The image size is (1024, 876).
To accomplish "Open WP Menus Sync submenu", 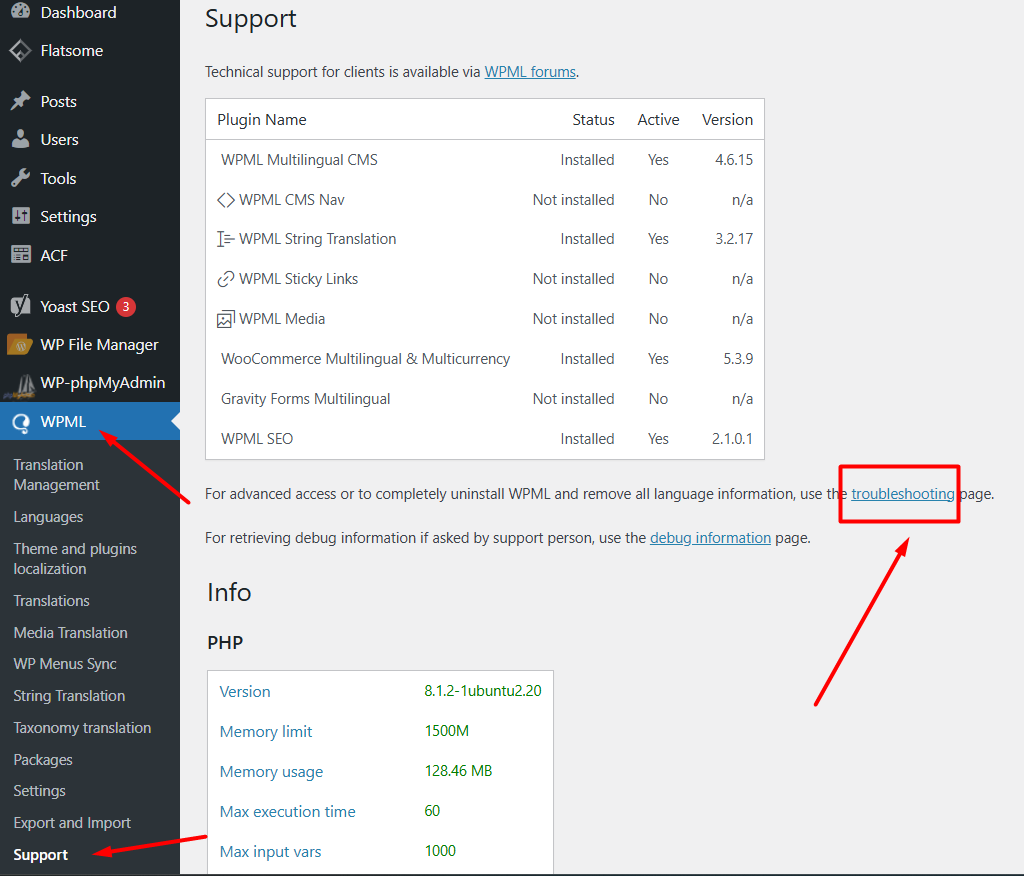I will [x=65, y=664].
